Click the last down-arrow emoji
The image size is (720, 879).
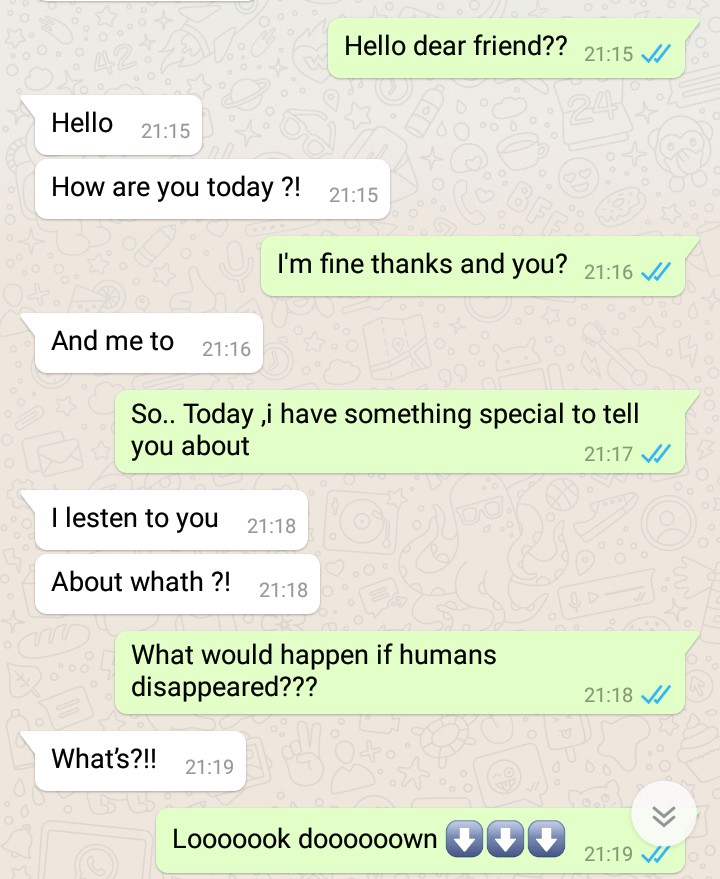click(547, 839)
